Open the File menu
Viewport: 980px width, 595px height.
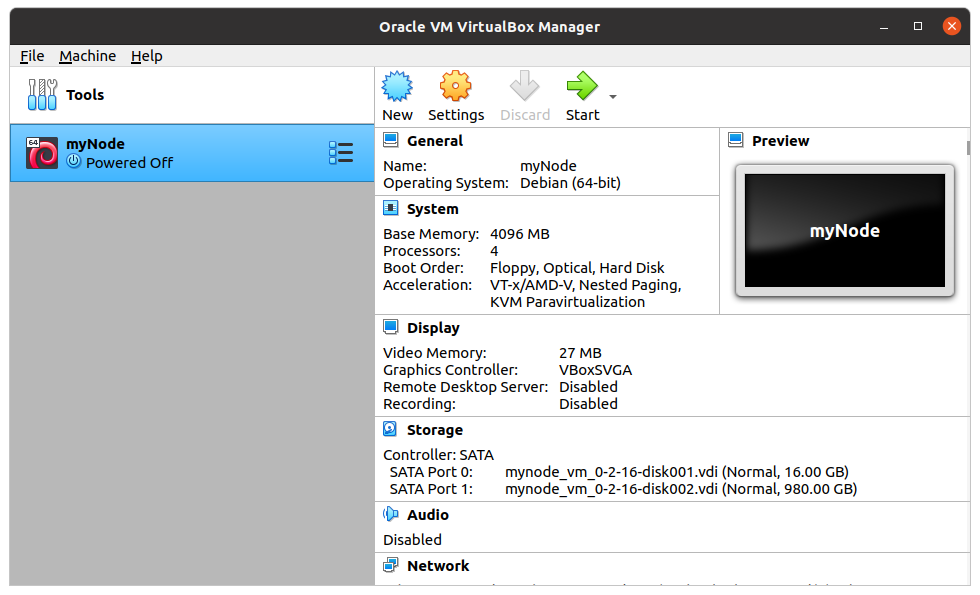click(32, 56)
